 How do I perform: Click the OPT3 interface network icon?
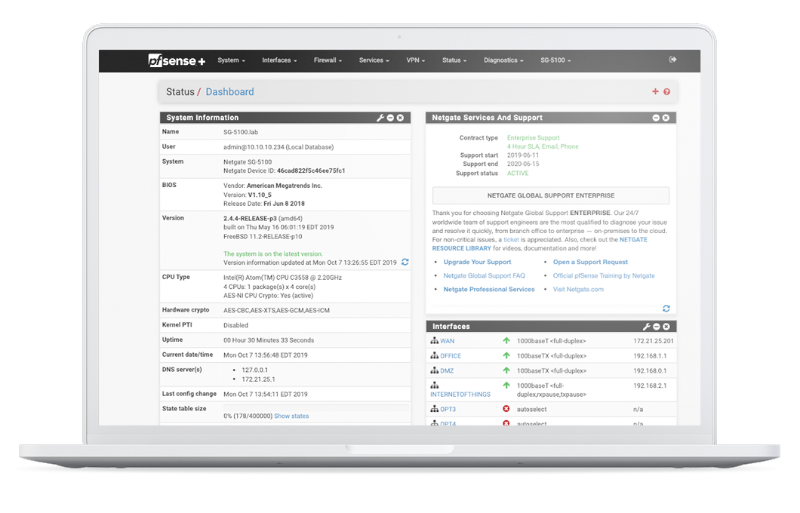tap(434, 409)
